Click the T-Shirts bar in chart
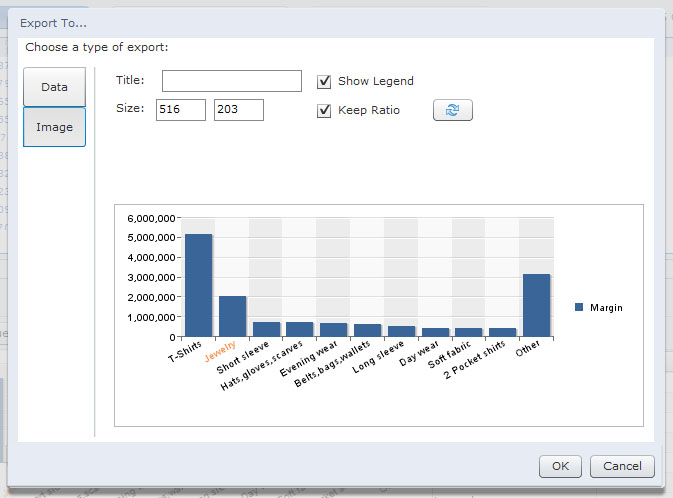The width and height of the screenshot is (673, 498). [198, 285]
